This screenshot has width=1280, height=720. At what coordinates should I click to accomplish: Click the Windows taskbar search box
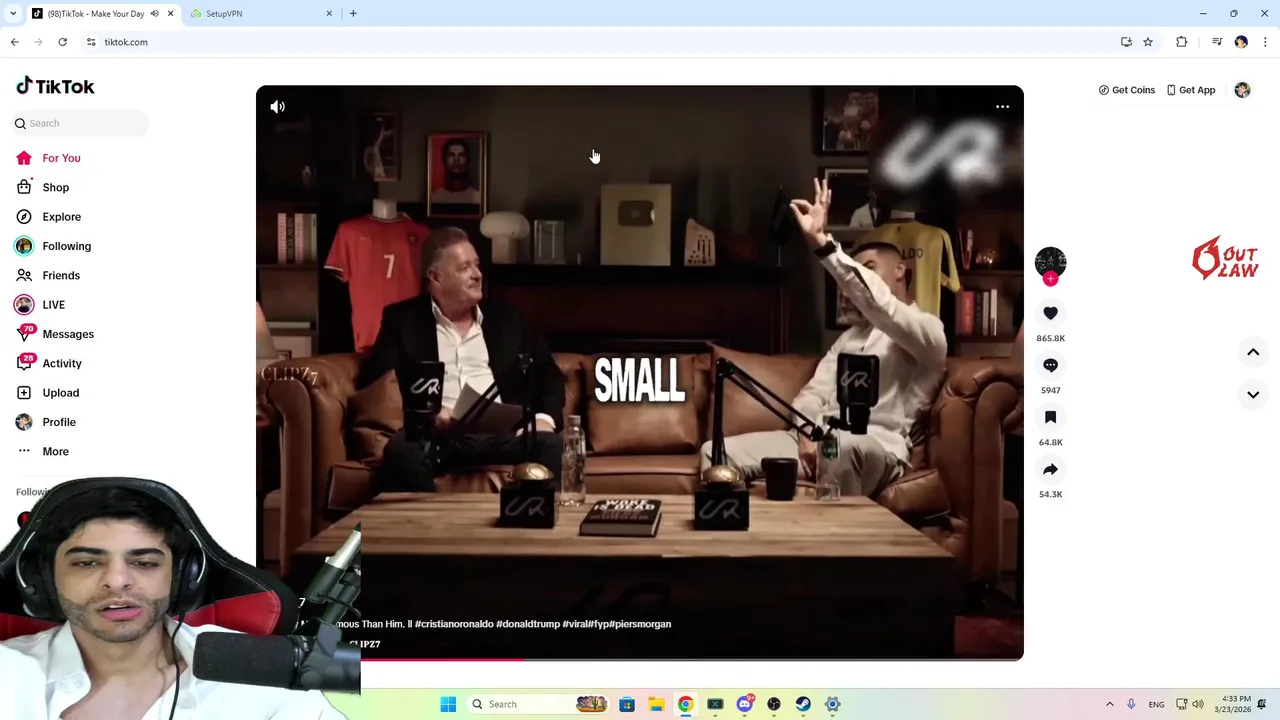tap(538, 704)
